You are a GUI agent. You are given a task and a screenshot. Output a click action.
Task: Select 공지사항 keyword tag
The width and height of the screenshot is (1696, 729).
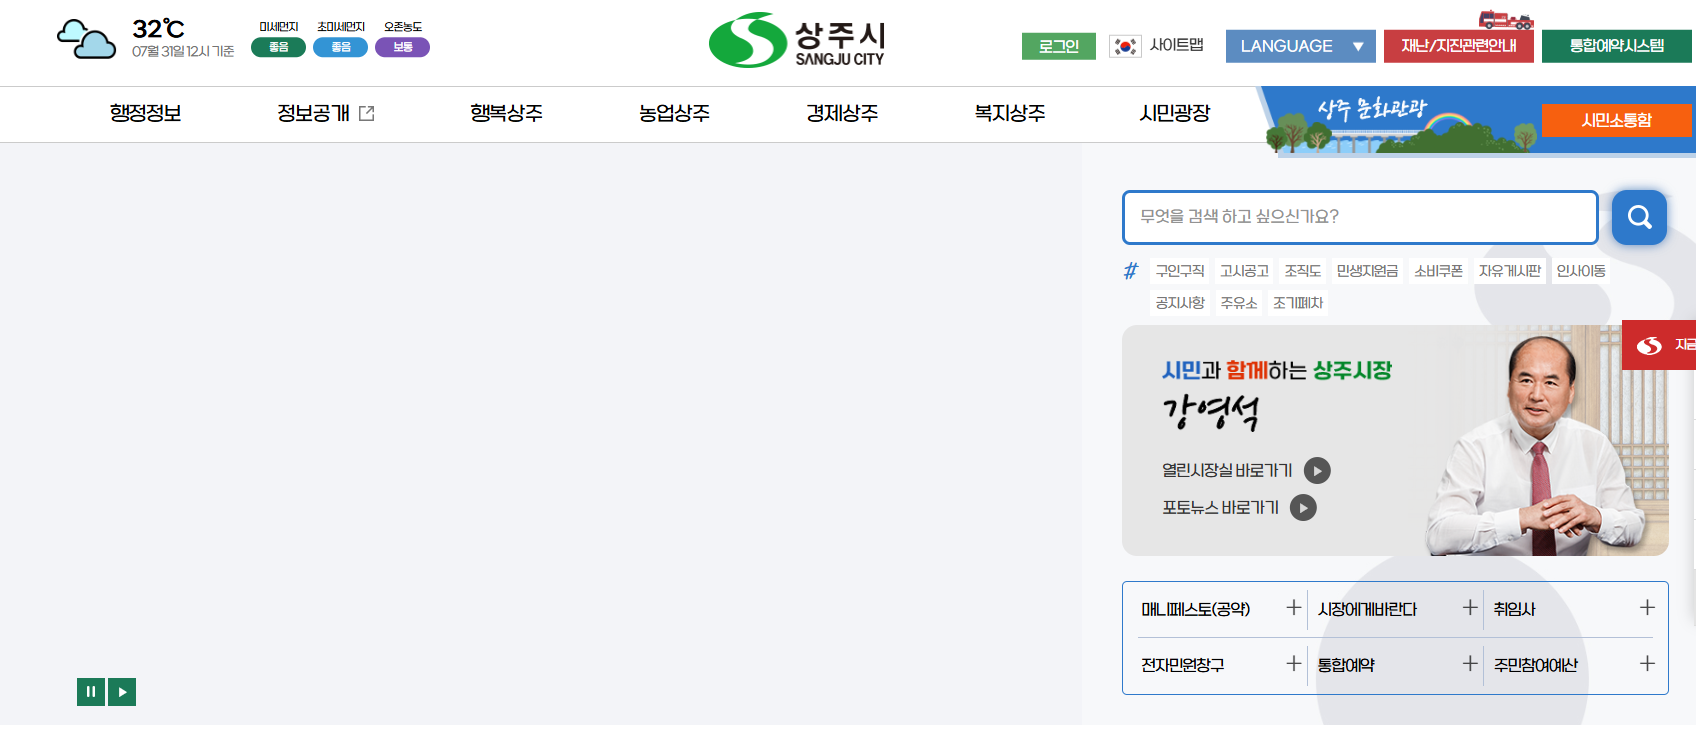(x=1180, y=303)
